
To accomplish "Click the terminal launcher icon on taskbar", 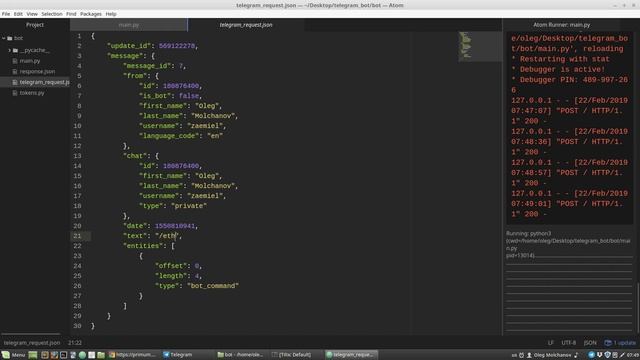I will [x=64, y=355].
